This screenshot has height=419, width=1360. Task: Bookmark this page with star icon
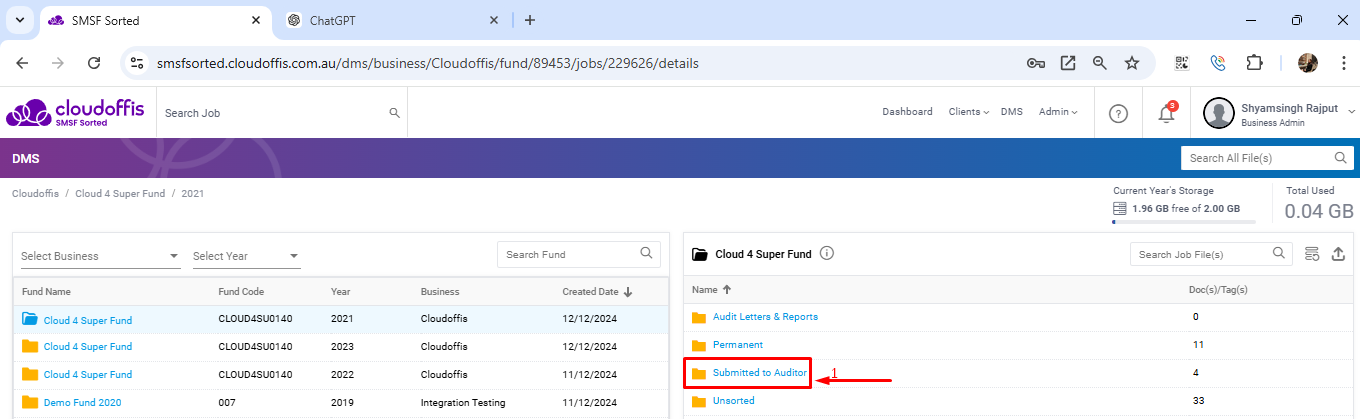click(x=1132, y=63)
